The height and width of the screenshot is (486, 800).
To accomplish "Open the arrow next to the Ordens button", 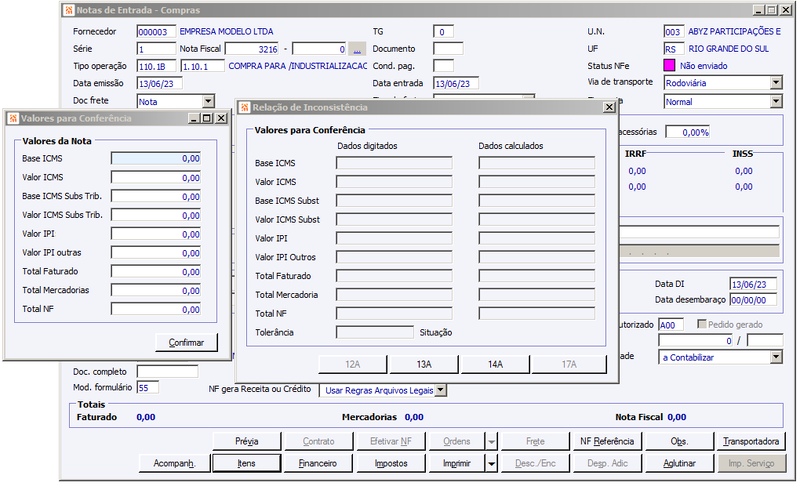I will [x=491, y=442].
